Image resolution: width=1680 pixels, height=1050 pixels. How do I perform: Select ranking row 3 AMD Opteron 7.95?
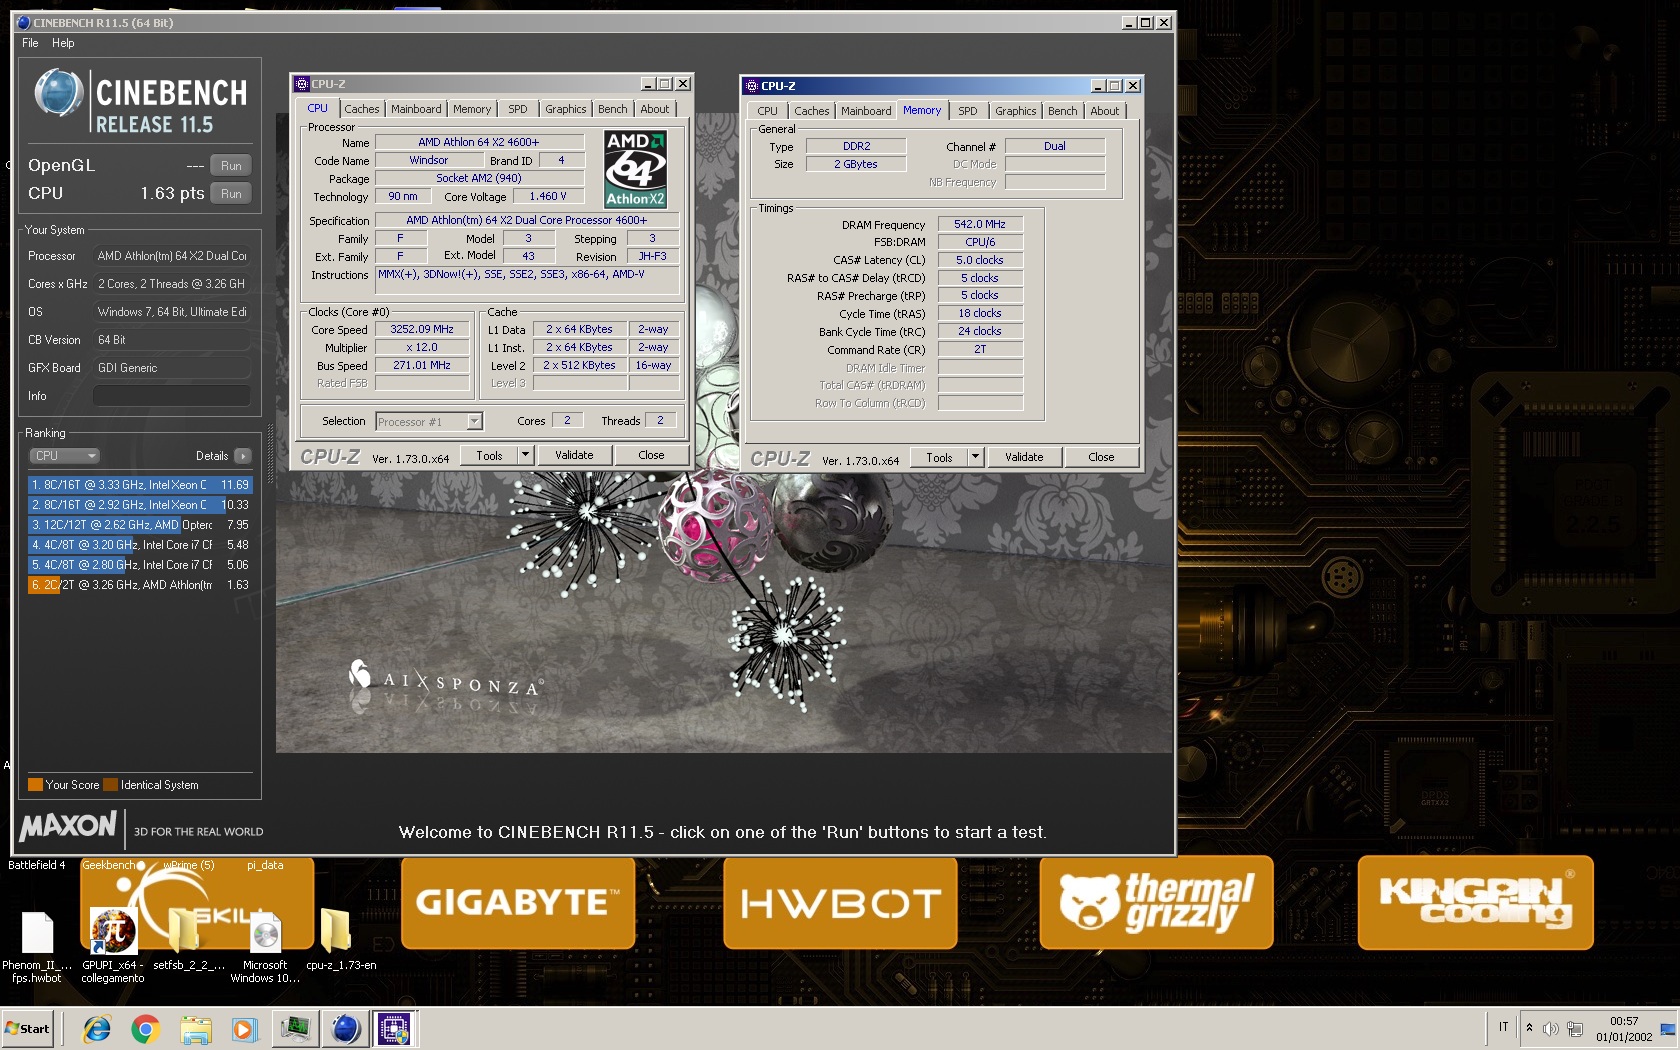(x=140, y=525)
